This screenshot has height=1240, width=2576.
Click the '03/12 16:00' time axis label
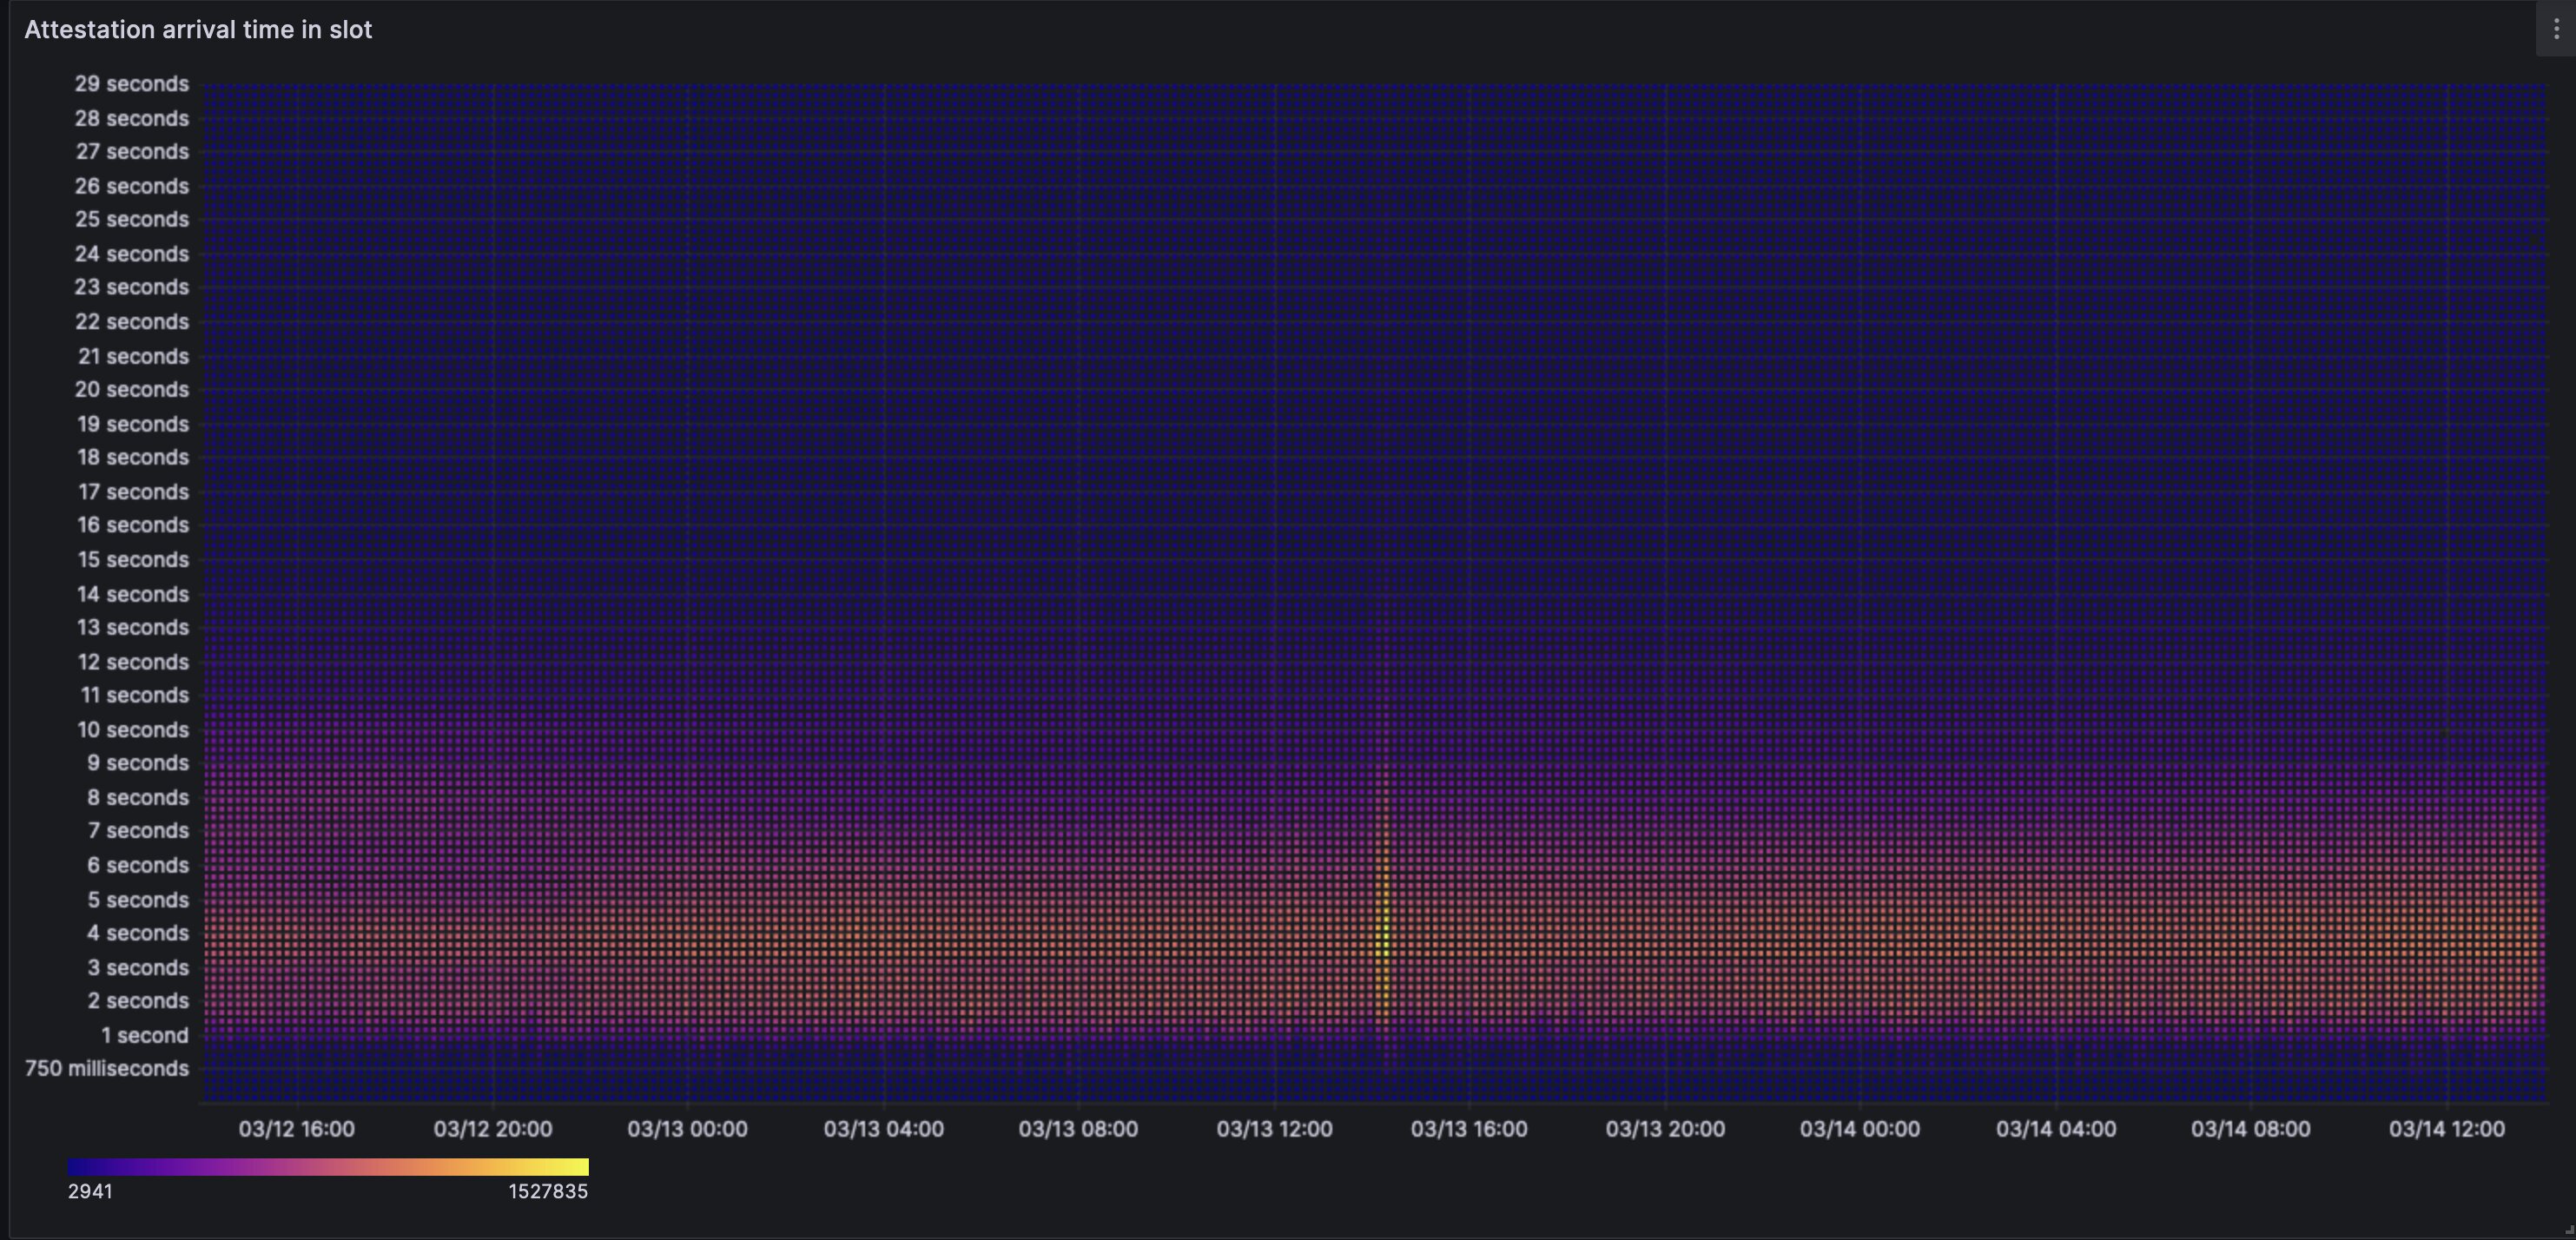[x=296, y=1129]
